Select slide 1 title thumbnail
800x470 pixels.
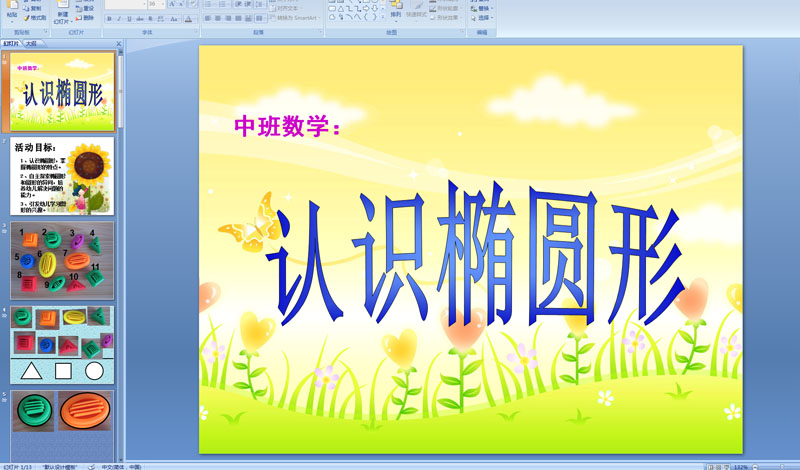pyautogui.click(x=62, y=91)
